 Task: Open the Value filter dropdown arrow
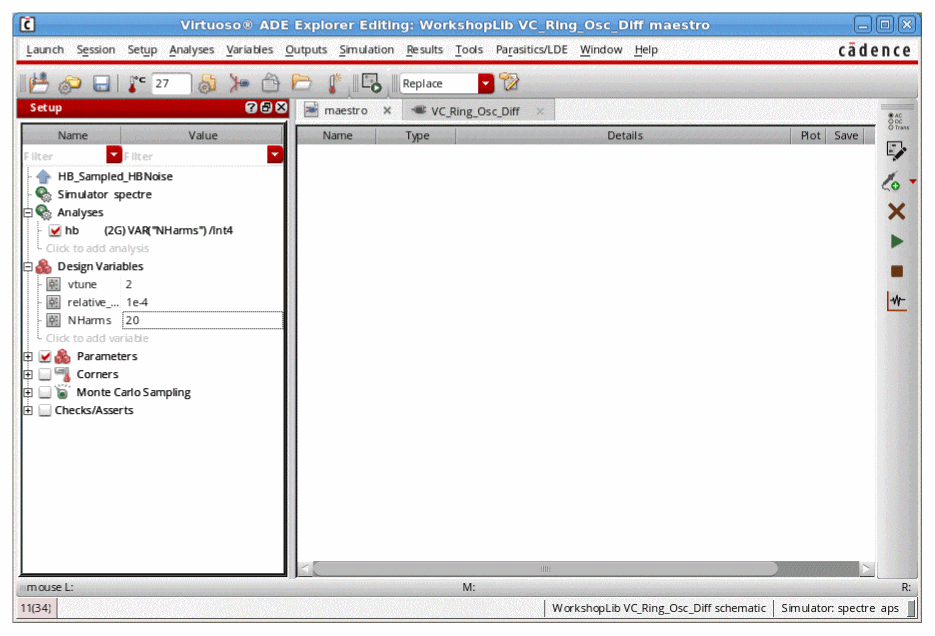274,154
